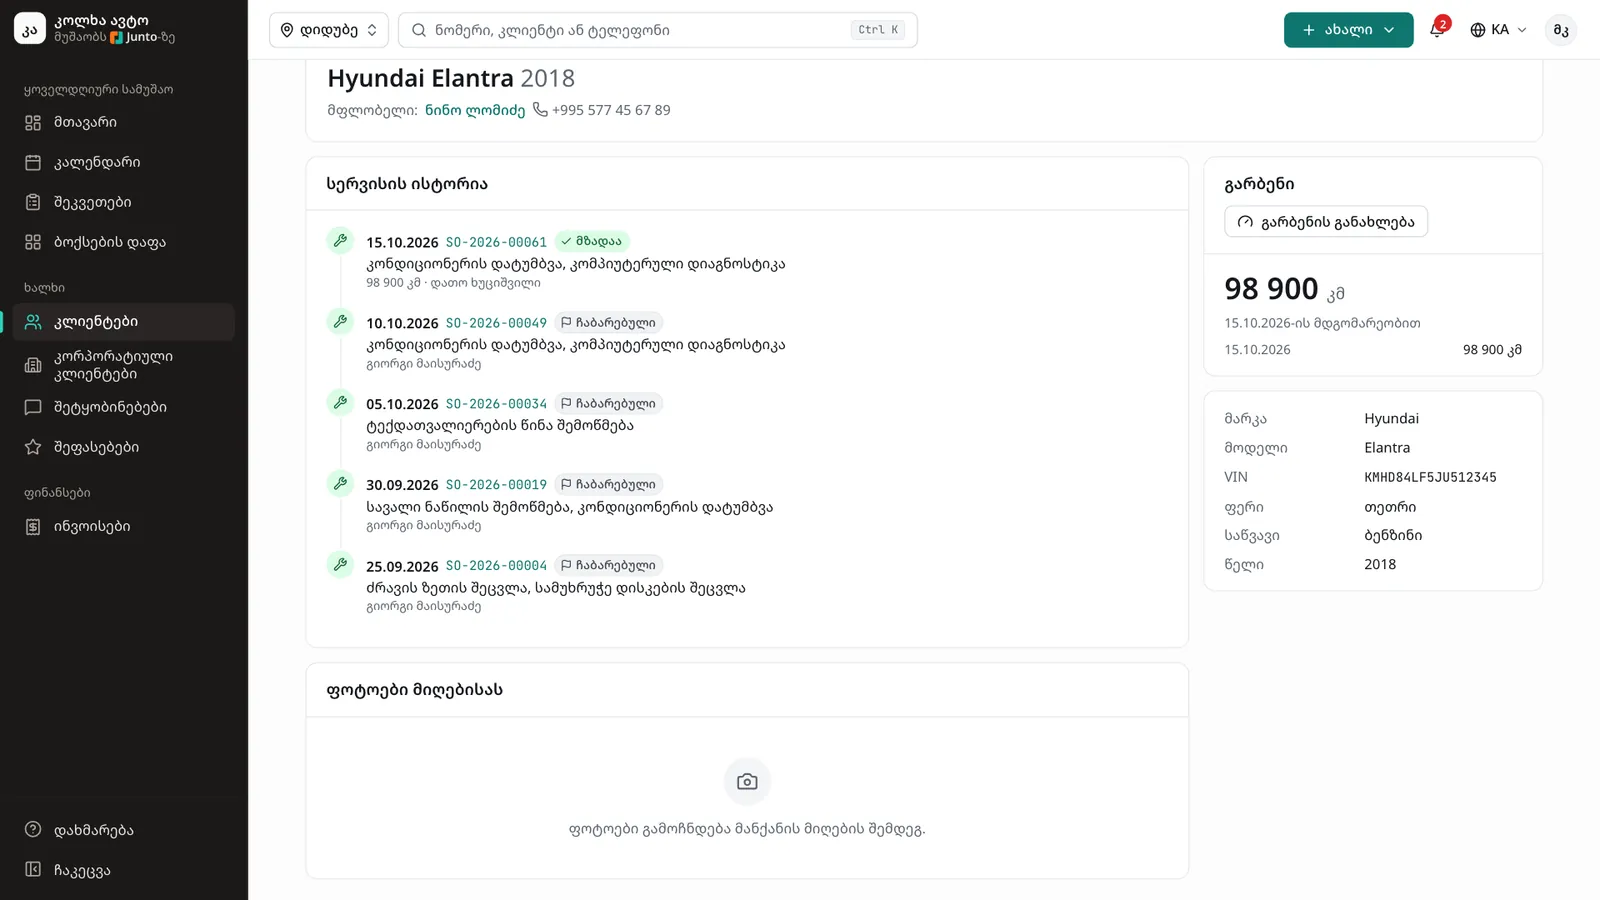The width and height of the screenshot is (1600, 900).
Task: Open the KA language dropdown
Action: [x=1498, y=30]
